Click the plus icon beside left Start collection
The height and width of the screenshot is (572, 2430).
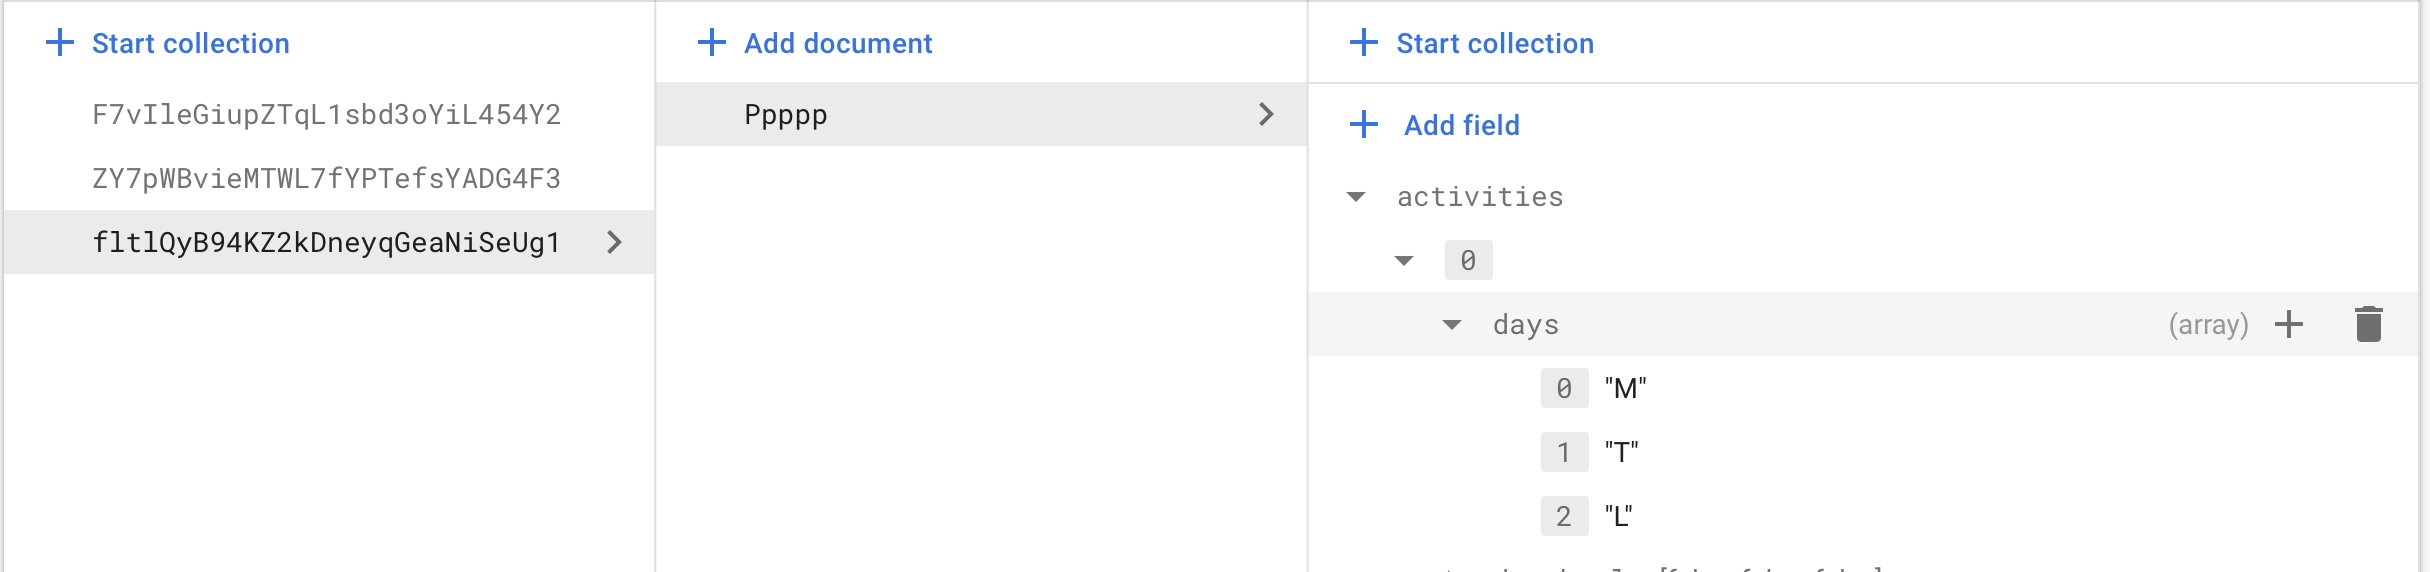coord(60,43)
